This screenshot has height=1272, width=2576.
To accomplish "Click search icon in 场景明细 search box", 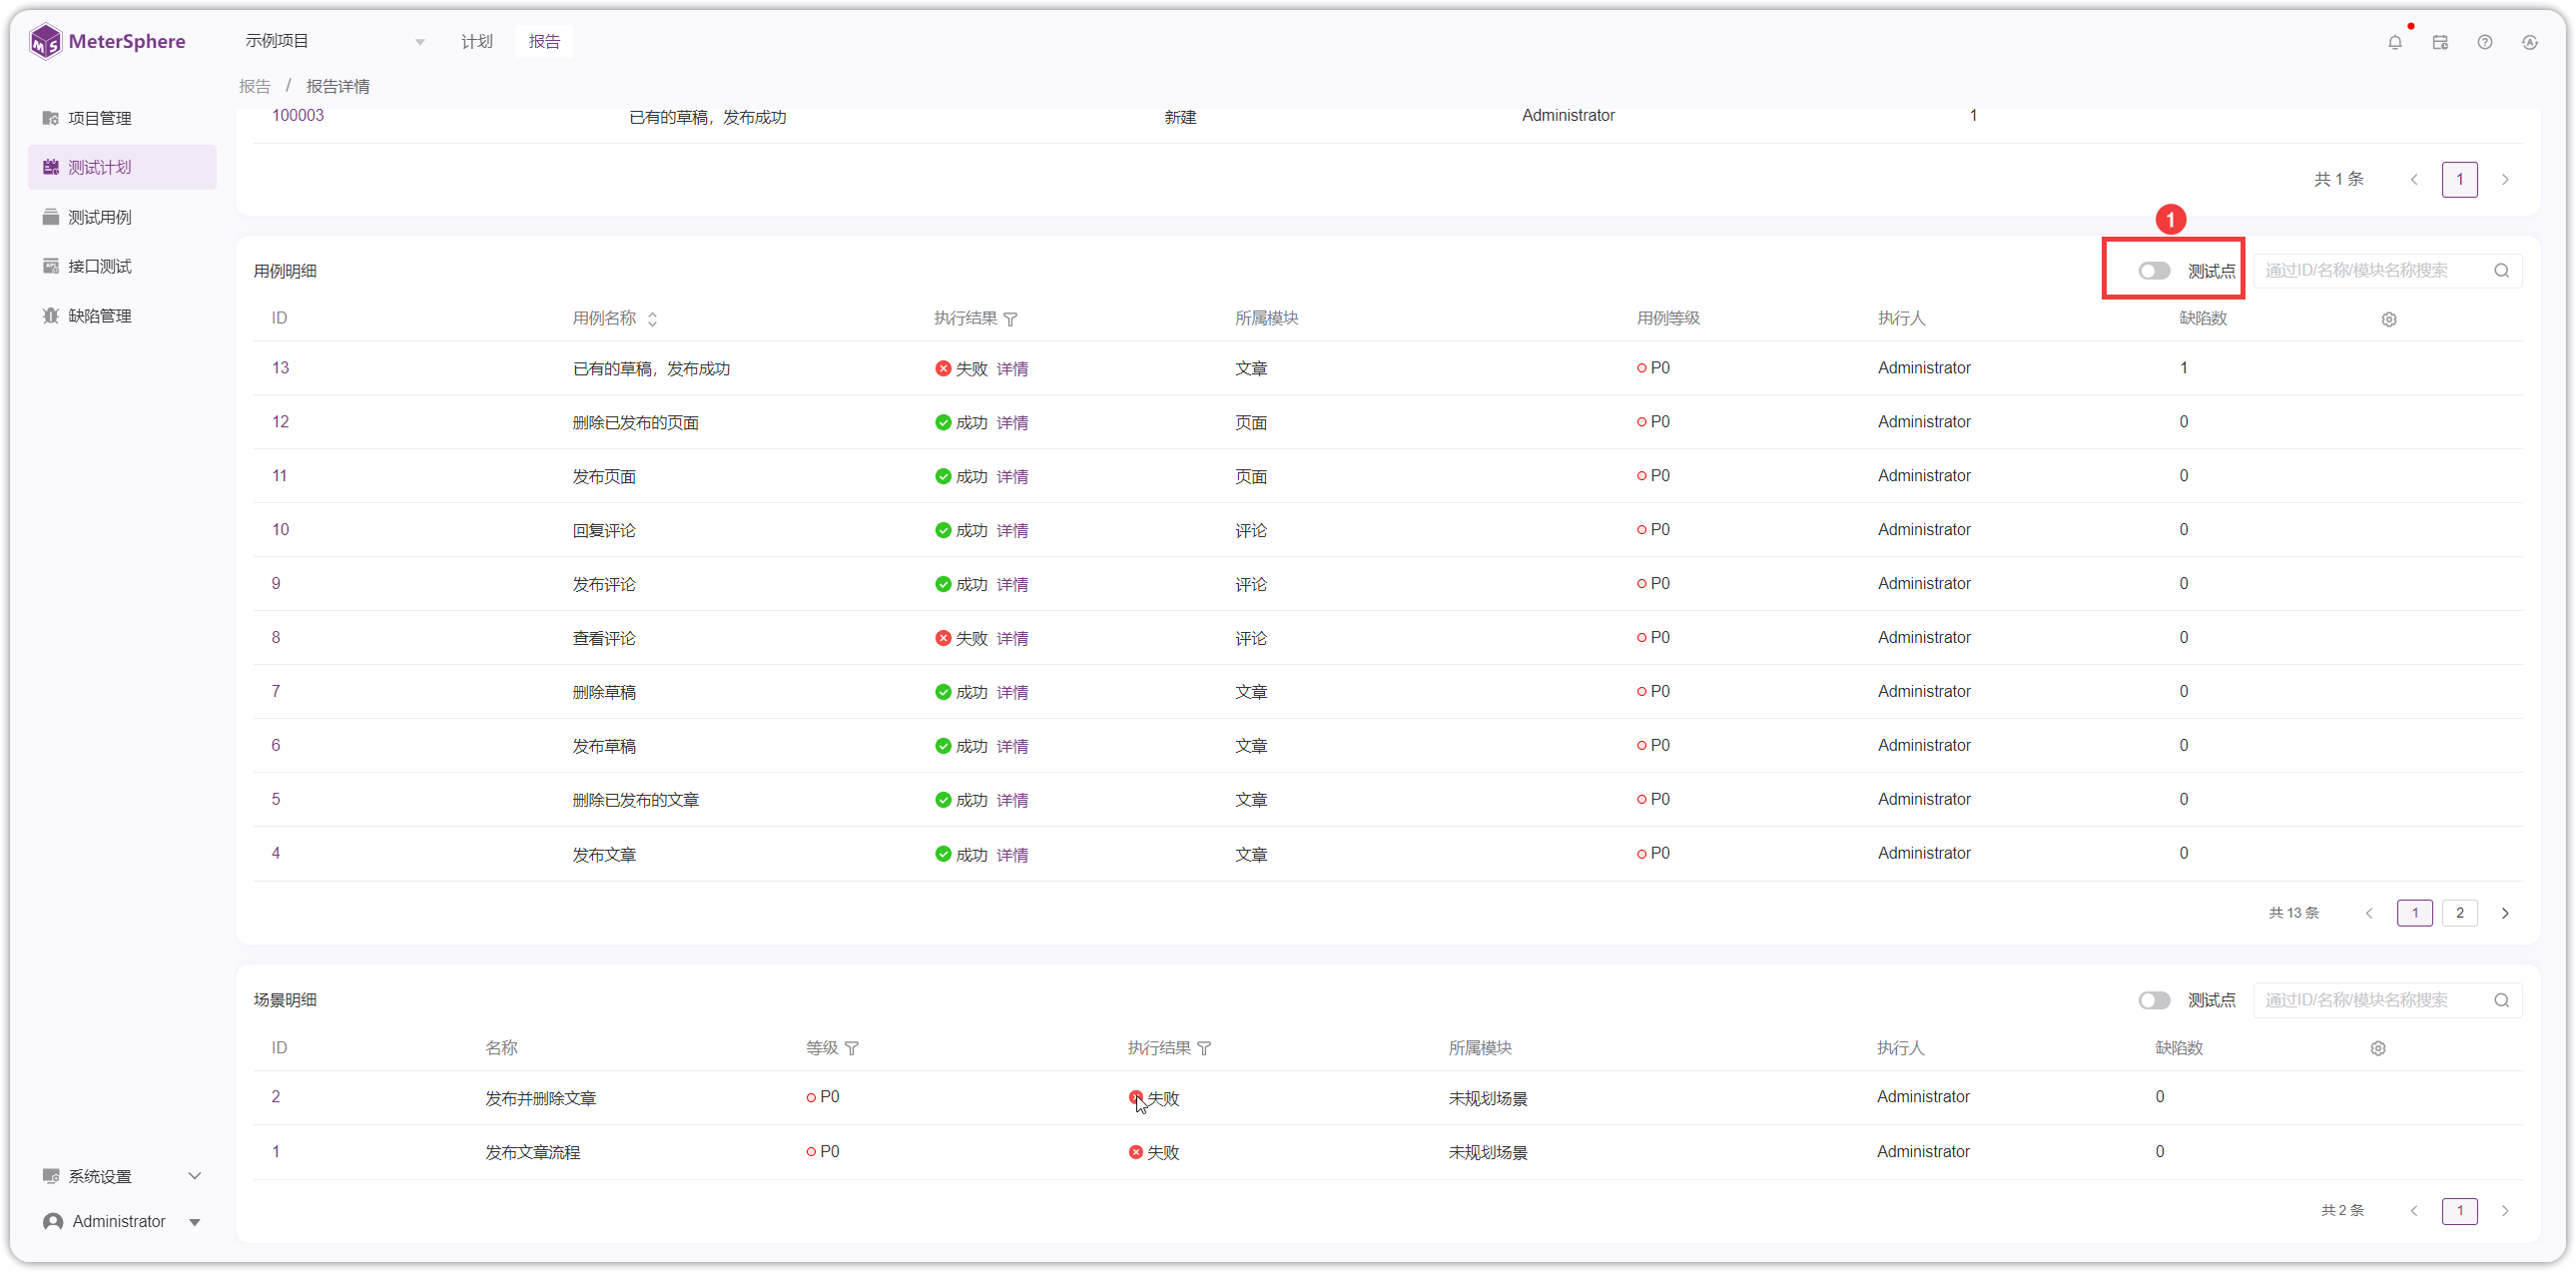I will (x=2501, y=1000).
